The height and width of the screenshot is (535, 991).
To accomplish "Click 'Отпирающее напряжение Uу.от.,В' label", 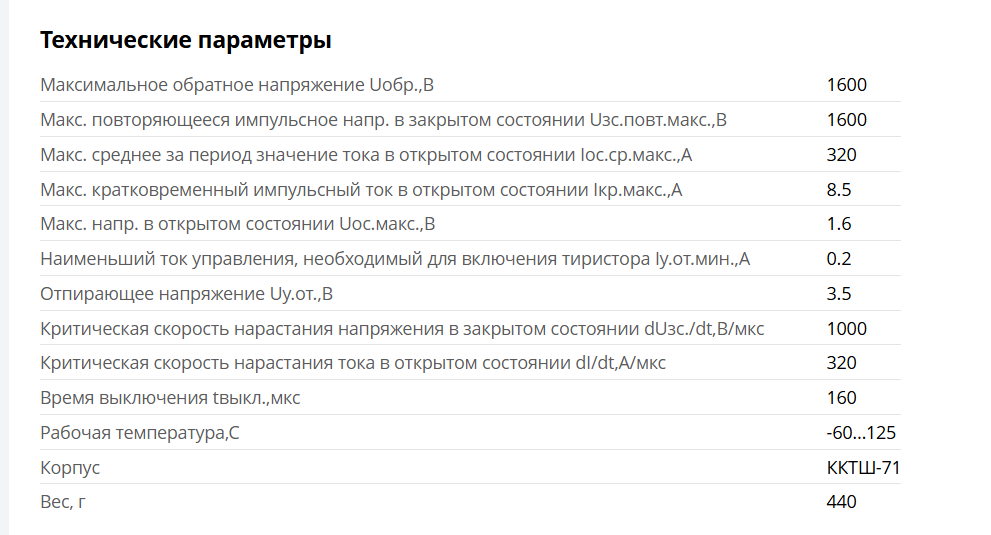I will pyautogui.click(x=186, y=293).
